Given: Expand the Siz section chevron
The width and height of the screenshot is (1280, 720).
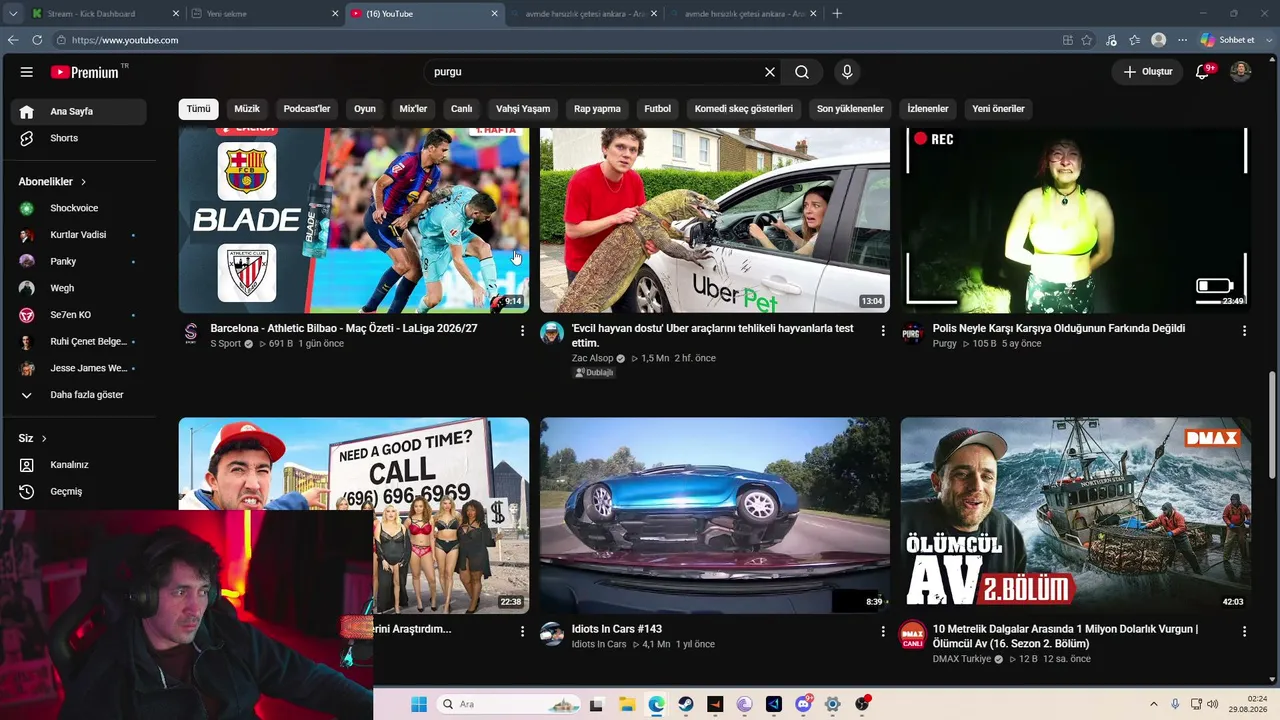Looking at the screenshot, I should tap(44, 438).
